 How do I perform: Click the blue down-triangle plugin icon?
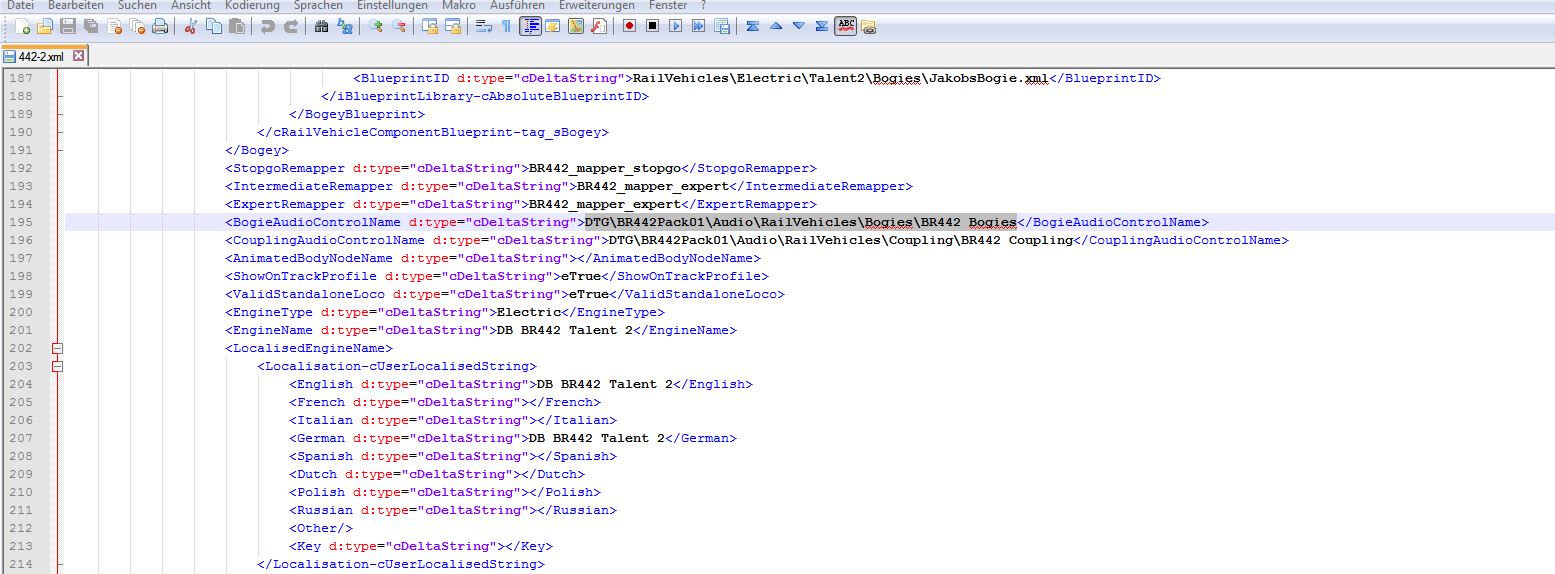coord(798,26)
